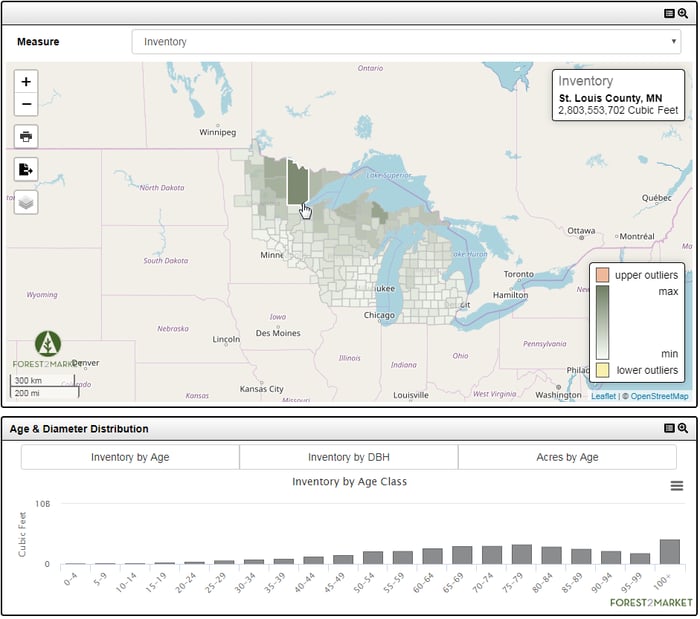The width and height of the screenshot is (700, 619).
Task: Select highlighted St. Louis County on map
Action: tap(297, 183)
